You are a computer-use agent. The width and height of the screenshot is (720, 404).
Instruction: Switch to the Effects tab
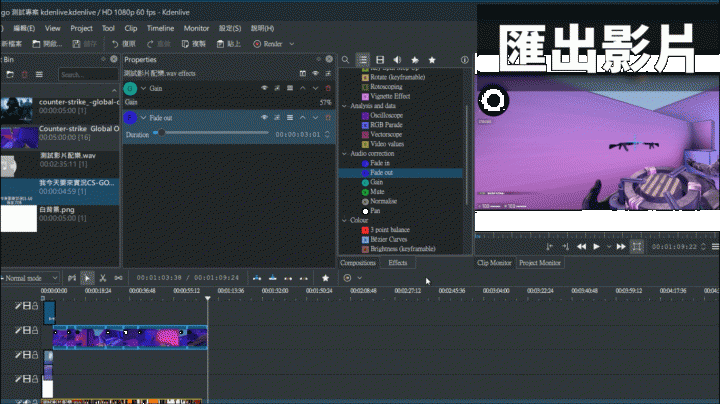tap(398, 263)
